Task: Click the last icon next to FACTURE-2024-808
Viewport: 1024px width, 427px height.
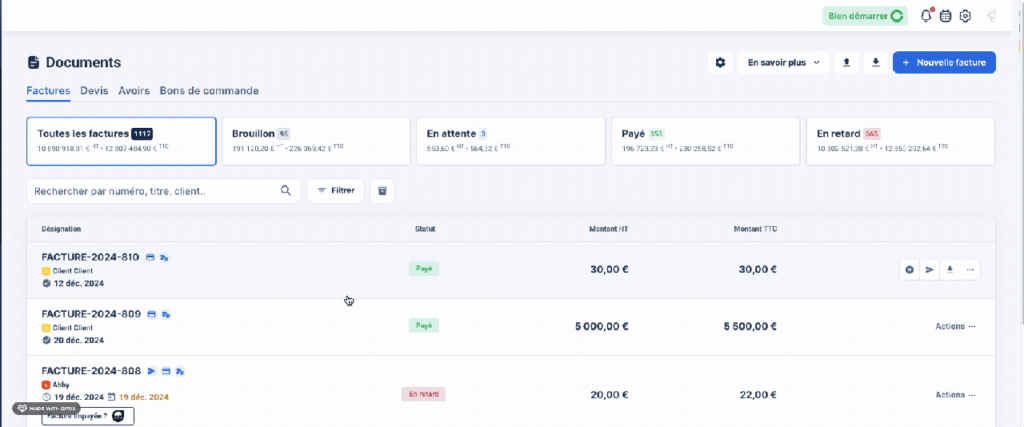Action: (x=180, y=372)
